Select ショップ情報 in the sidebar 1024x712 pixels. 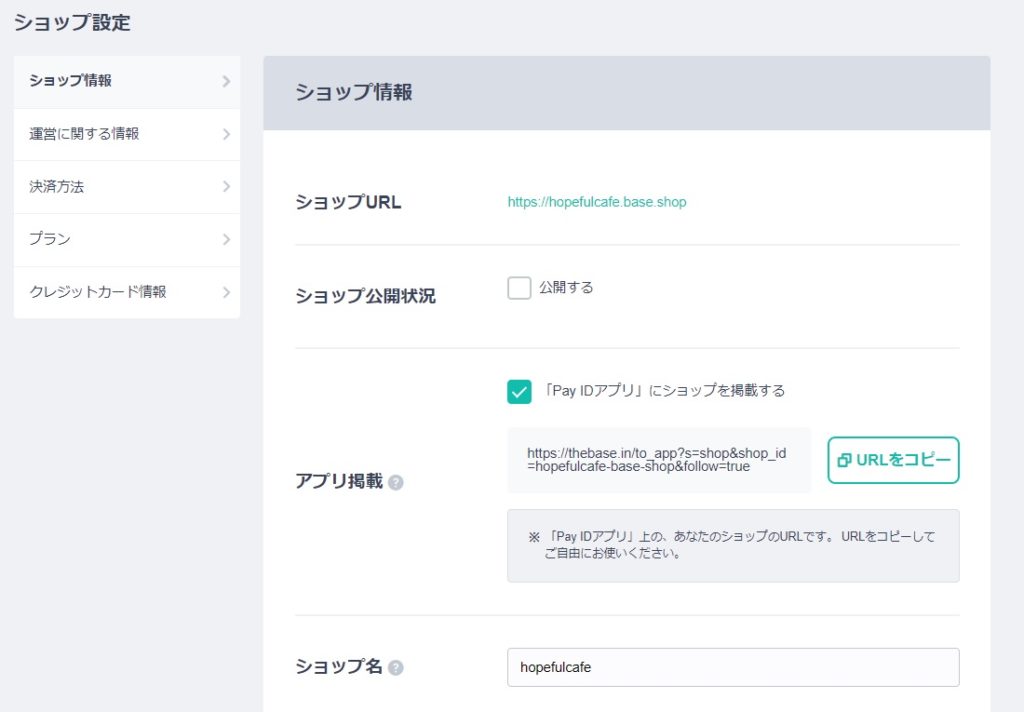[71, 81]
